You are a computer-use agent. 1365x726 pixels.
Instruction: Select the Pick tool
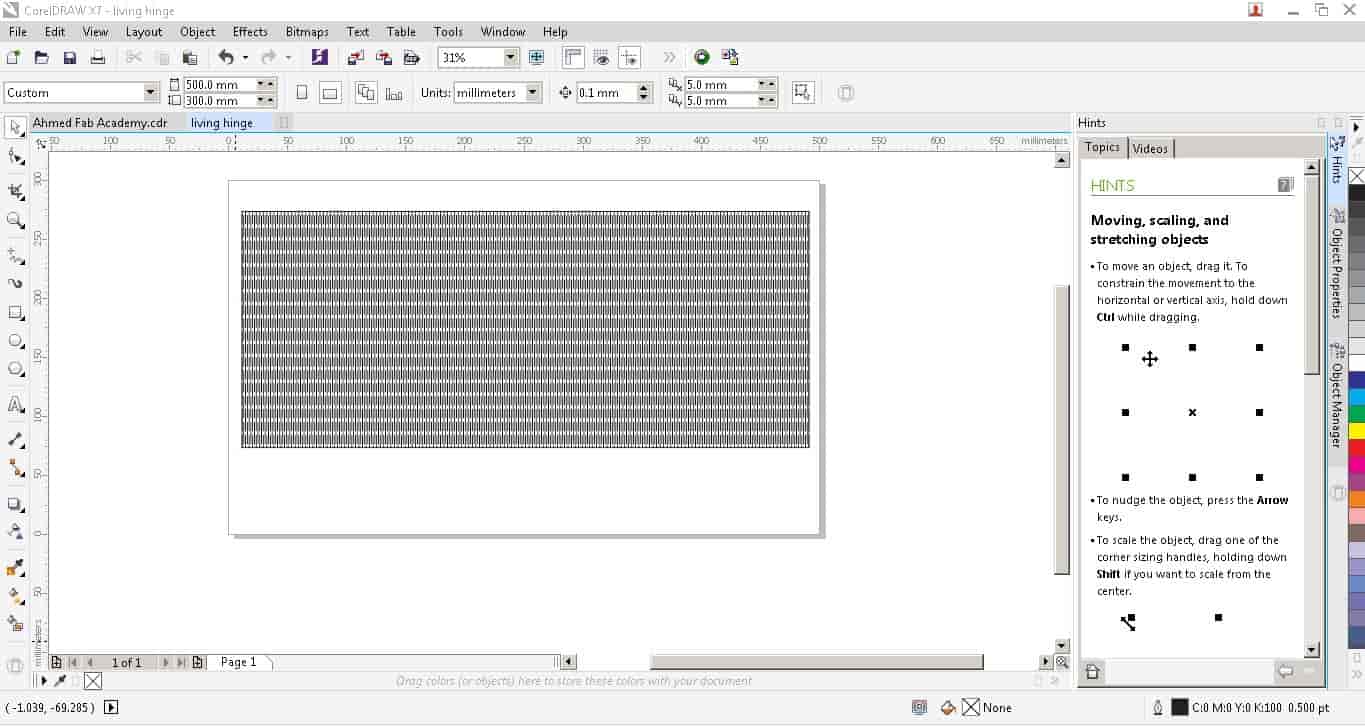click(x=16, y=127)
